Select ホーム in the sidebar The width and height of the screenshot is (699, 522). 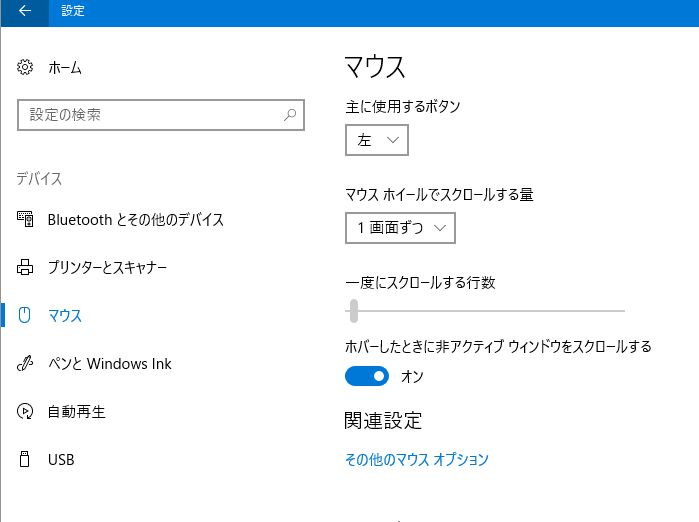pyautogui.click(x=65, y=68)
